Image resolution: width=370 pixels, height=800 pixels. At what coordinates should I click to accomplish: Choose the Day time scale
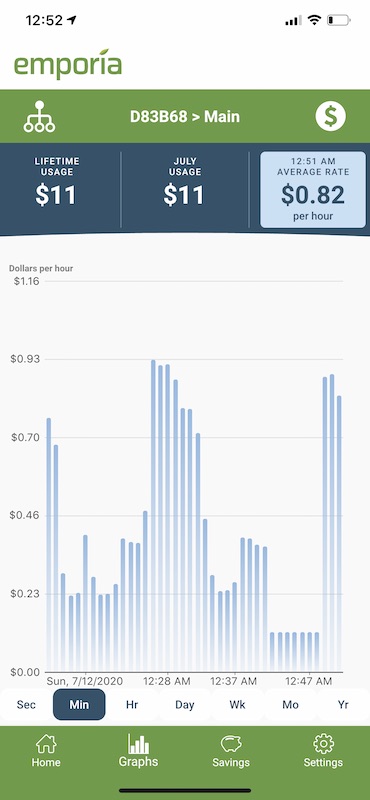pos(185,705)
